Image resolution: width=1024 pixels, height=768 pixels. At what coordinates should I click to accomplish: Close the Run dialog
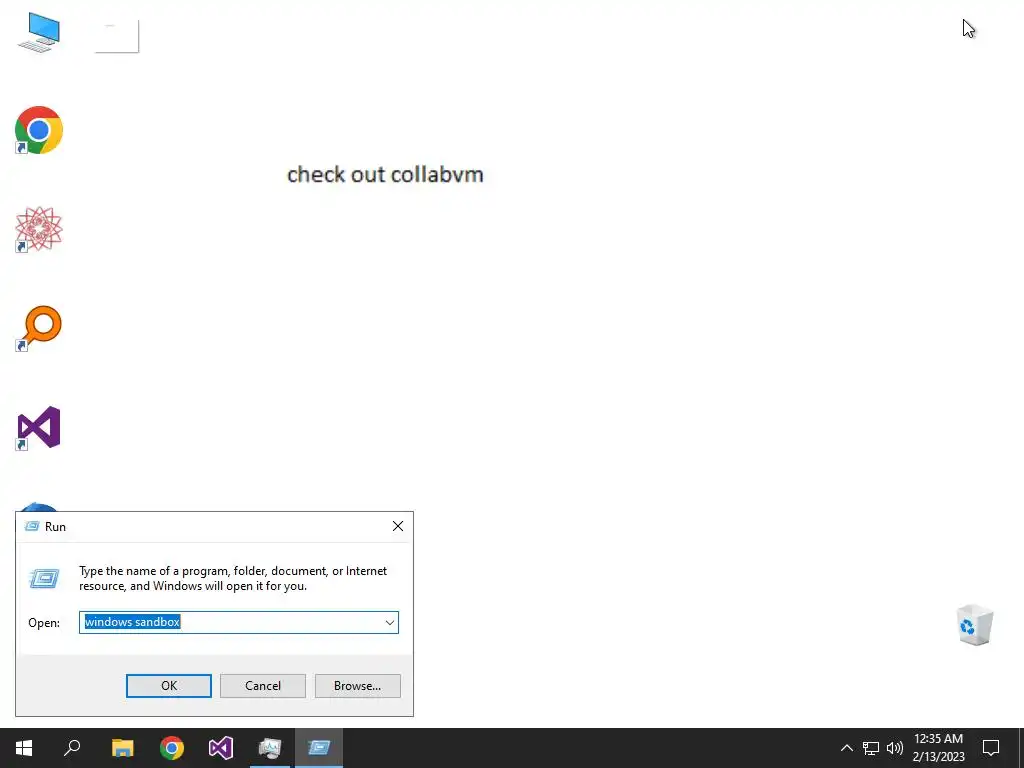(398, 526)
